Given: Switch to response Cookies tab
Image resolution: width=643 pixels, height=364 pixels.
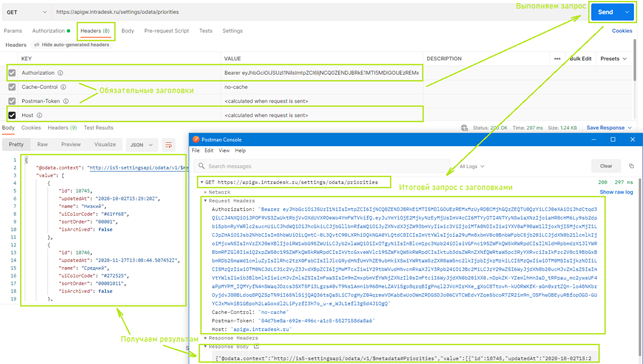Looking at the screenshot, I should pyautogui.click(x=31, y=128).
